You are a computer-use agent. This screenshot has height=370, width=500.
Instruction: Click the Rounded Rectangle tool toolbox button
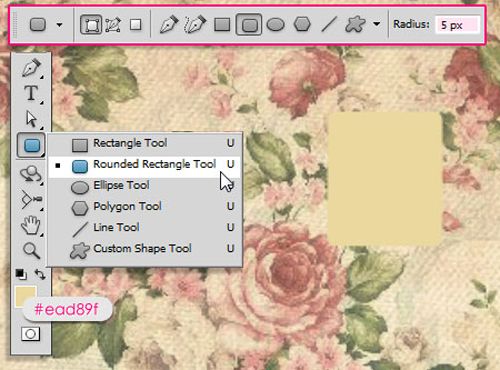(31, 145)
